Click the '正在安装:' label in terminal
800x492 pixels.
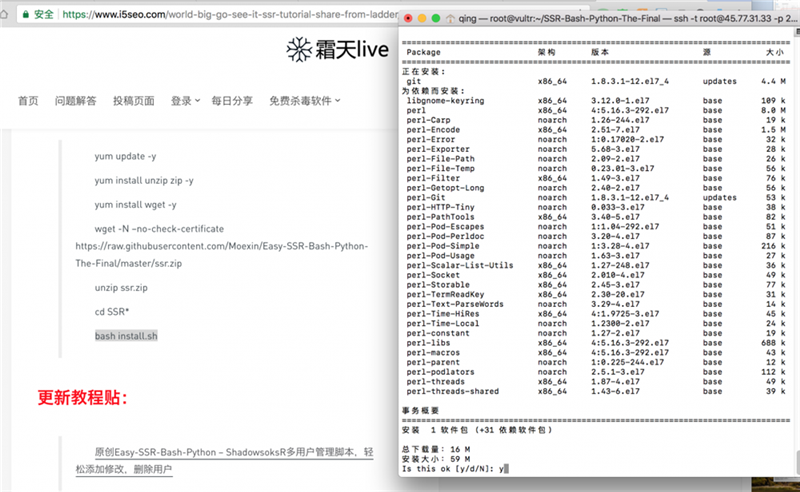pyautogui.click(x=424, y=71)
